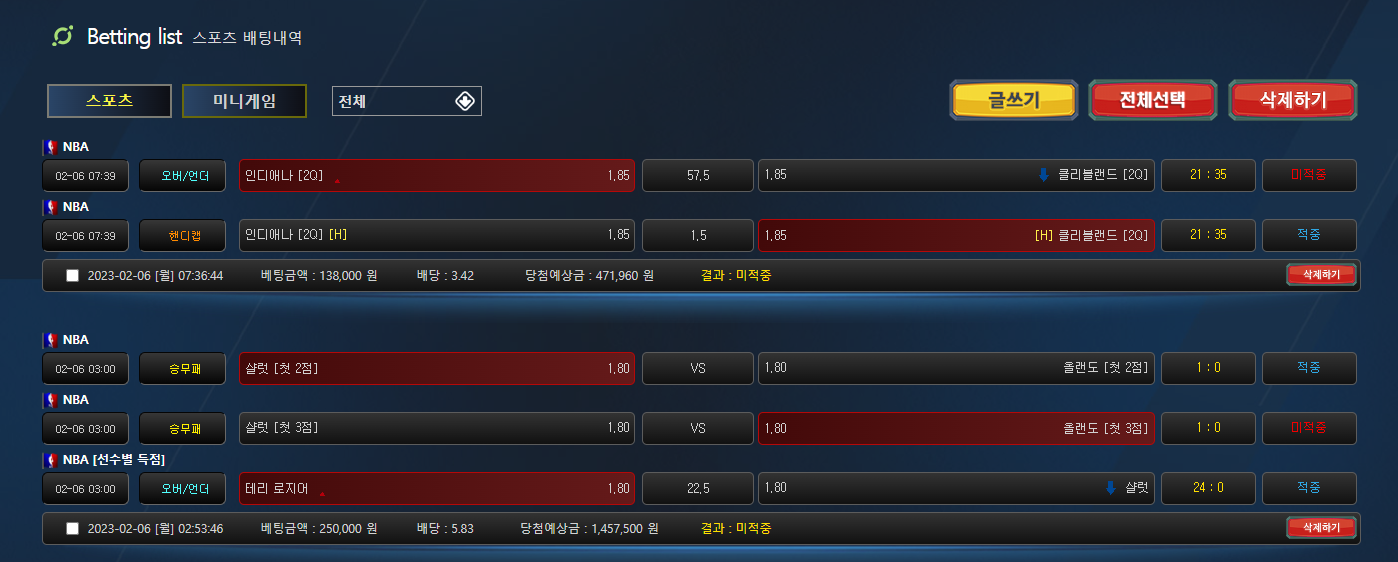Screen dimensions: 1398x562
Task: Click the diamond arrow icon in 전체 dropdown
Action: pos(465,101)
